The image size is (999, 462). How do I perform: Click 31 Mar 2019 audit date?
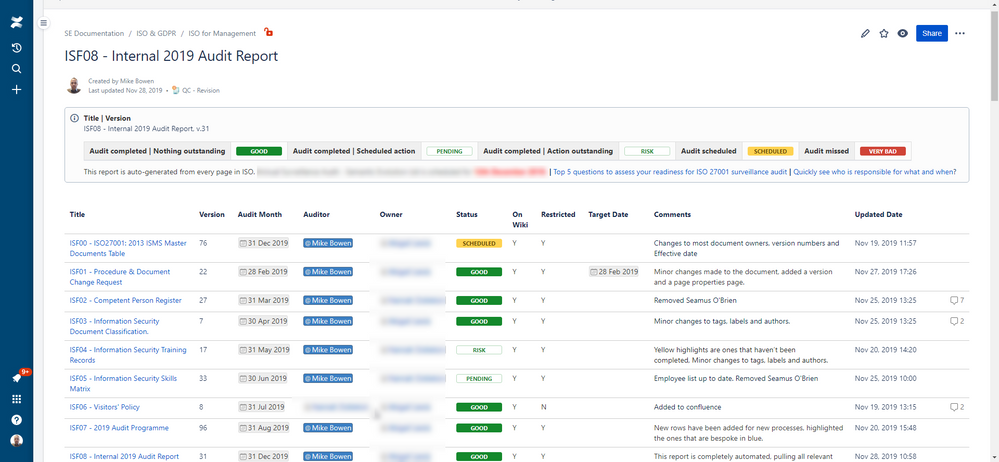pyautogui.click(x=264, y=300)
